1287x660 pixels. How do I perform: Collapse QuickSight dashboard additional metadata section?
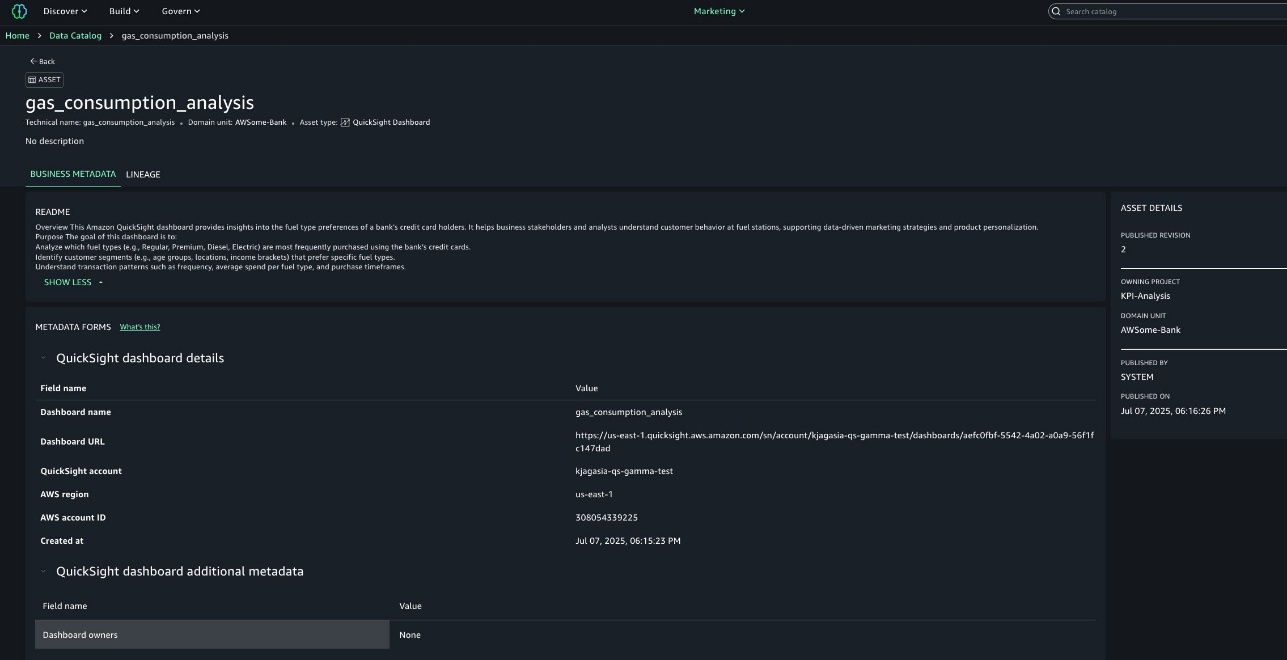pos(44,572)
